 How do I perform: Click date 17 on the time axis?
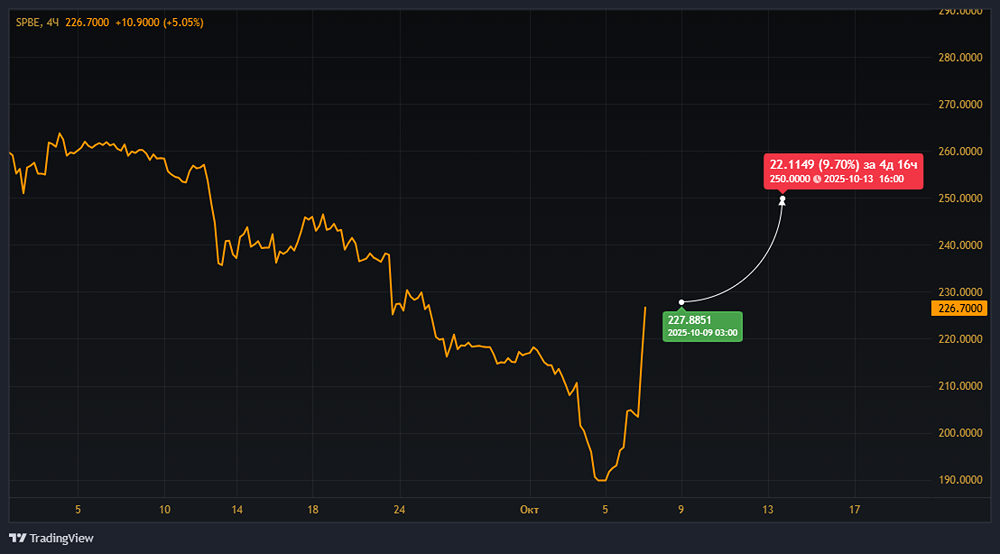click(854, 509)
